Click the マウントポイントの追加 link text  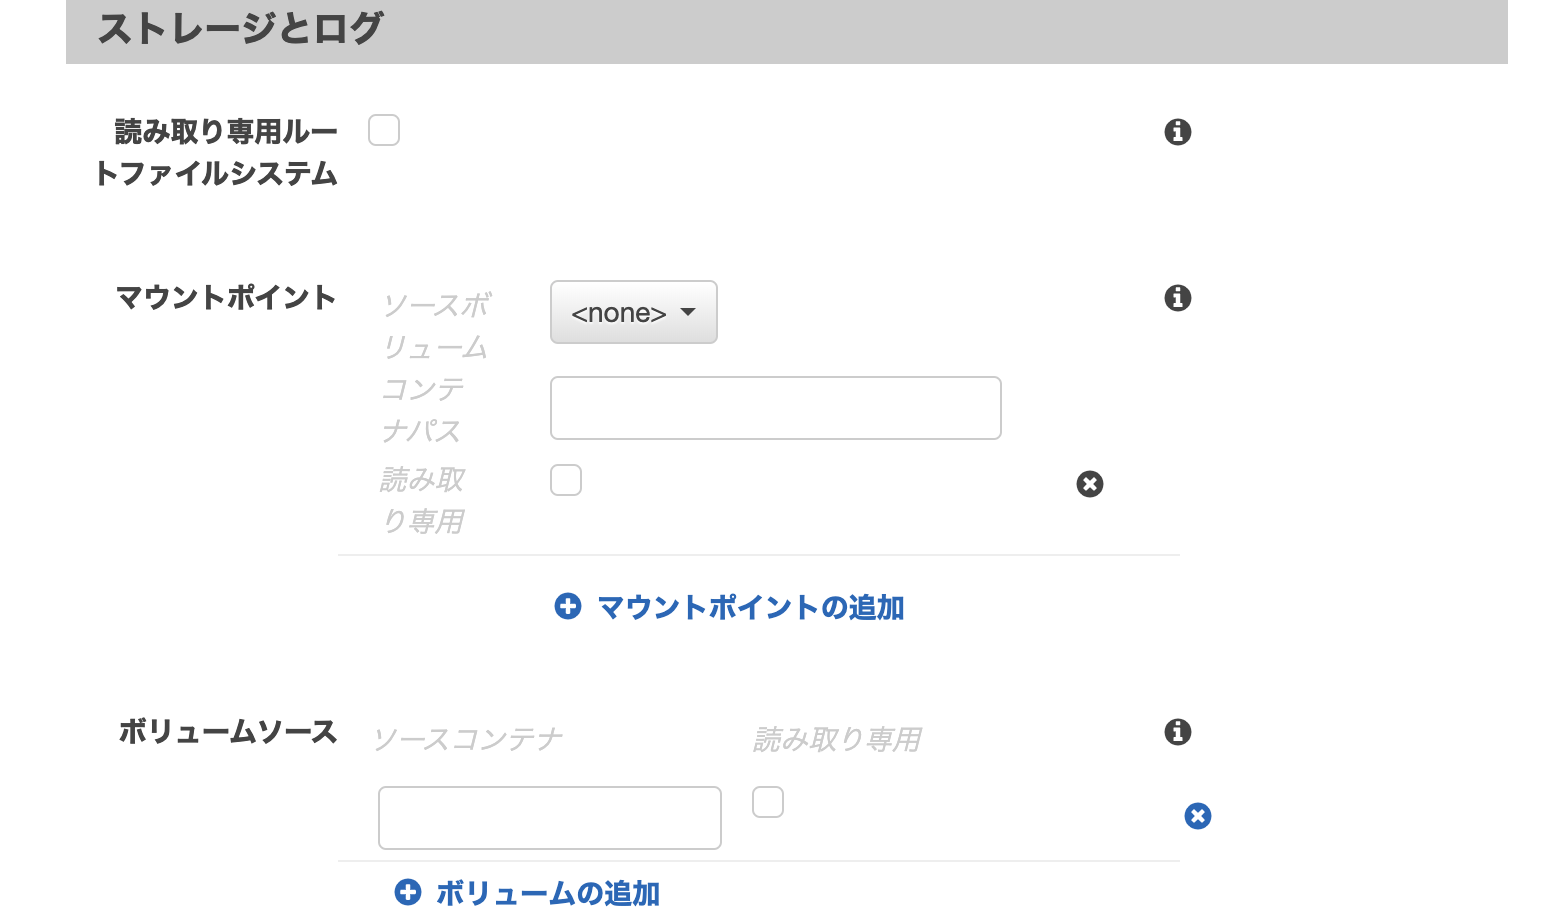pos(750,607)
